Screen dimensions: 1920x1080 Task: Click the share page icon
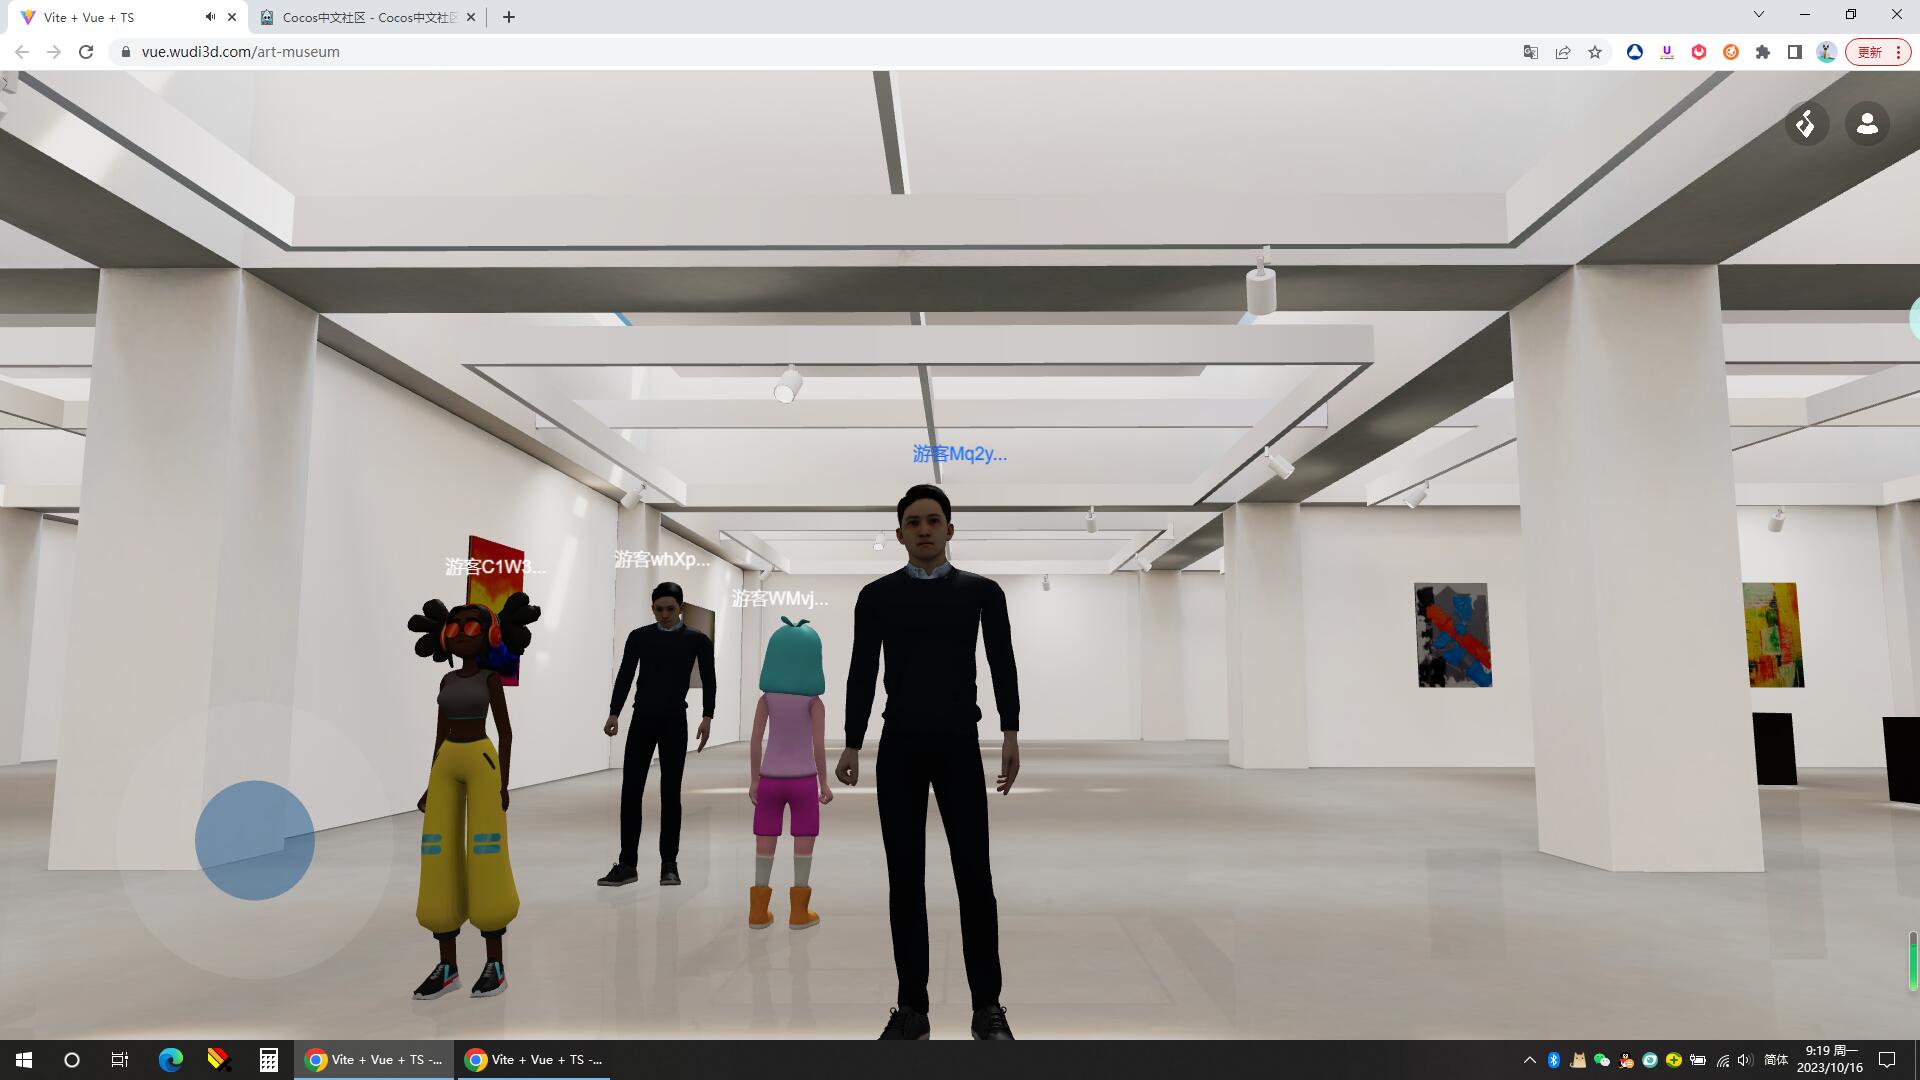coord(1563,52)
